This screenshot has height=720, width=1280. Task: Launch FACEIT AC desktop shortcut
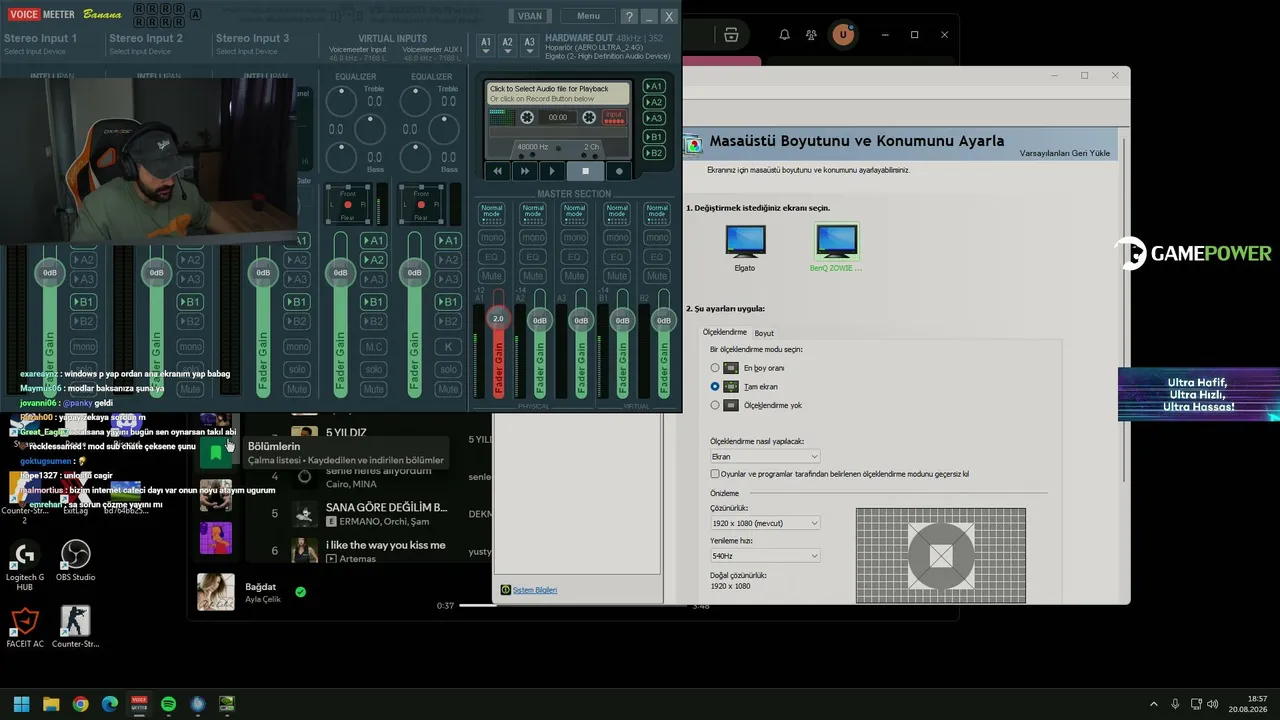coord(25,628)
